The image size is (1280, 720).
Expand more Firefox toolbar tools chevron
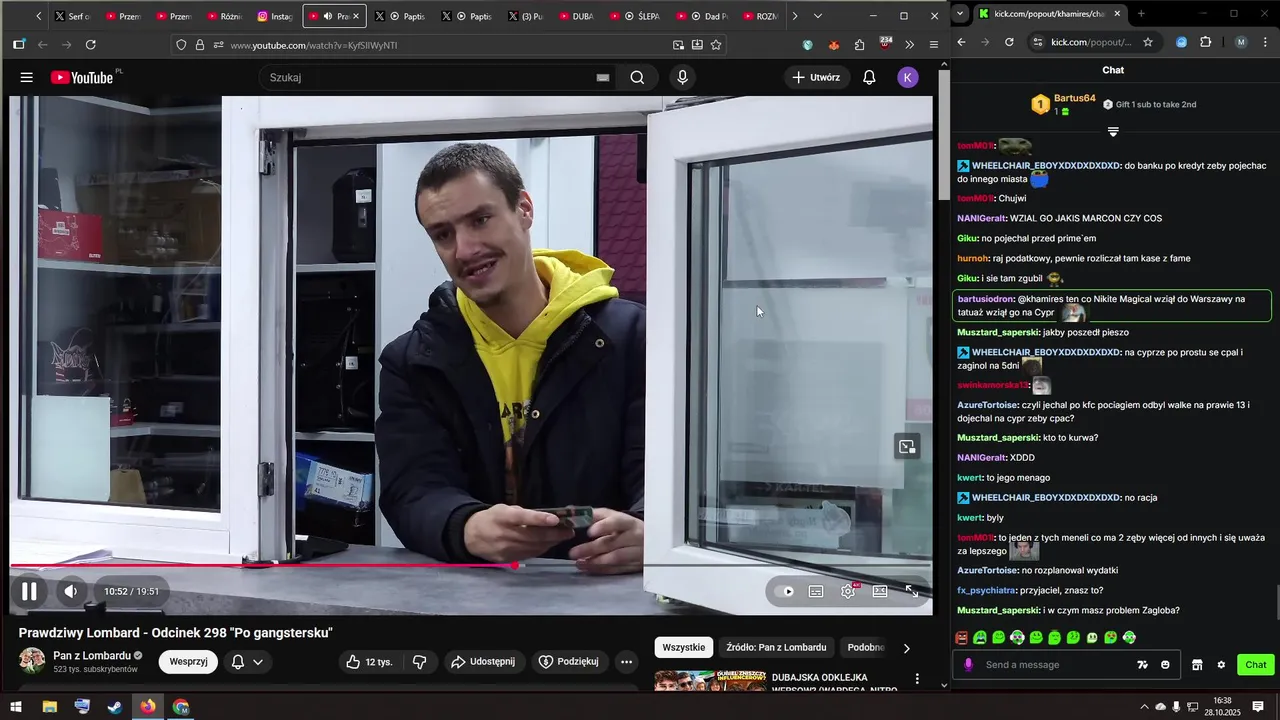(x=909, y=45)
